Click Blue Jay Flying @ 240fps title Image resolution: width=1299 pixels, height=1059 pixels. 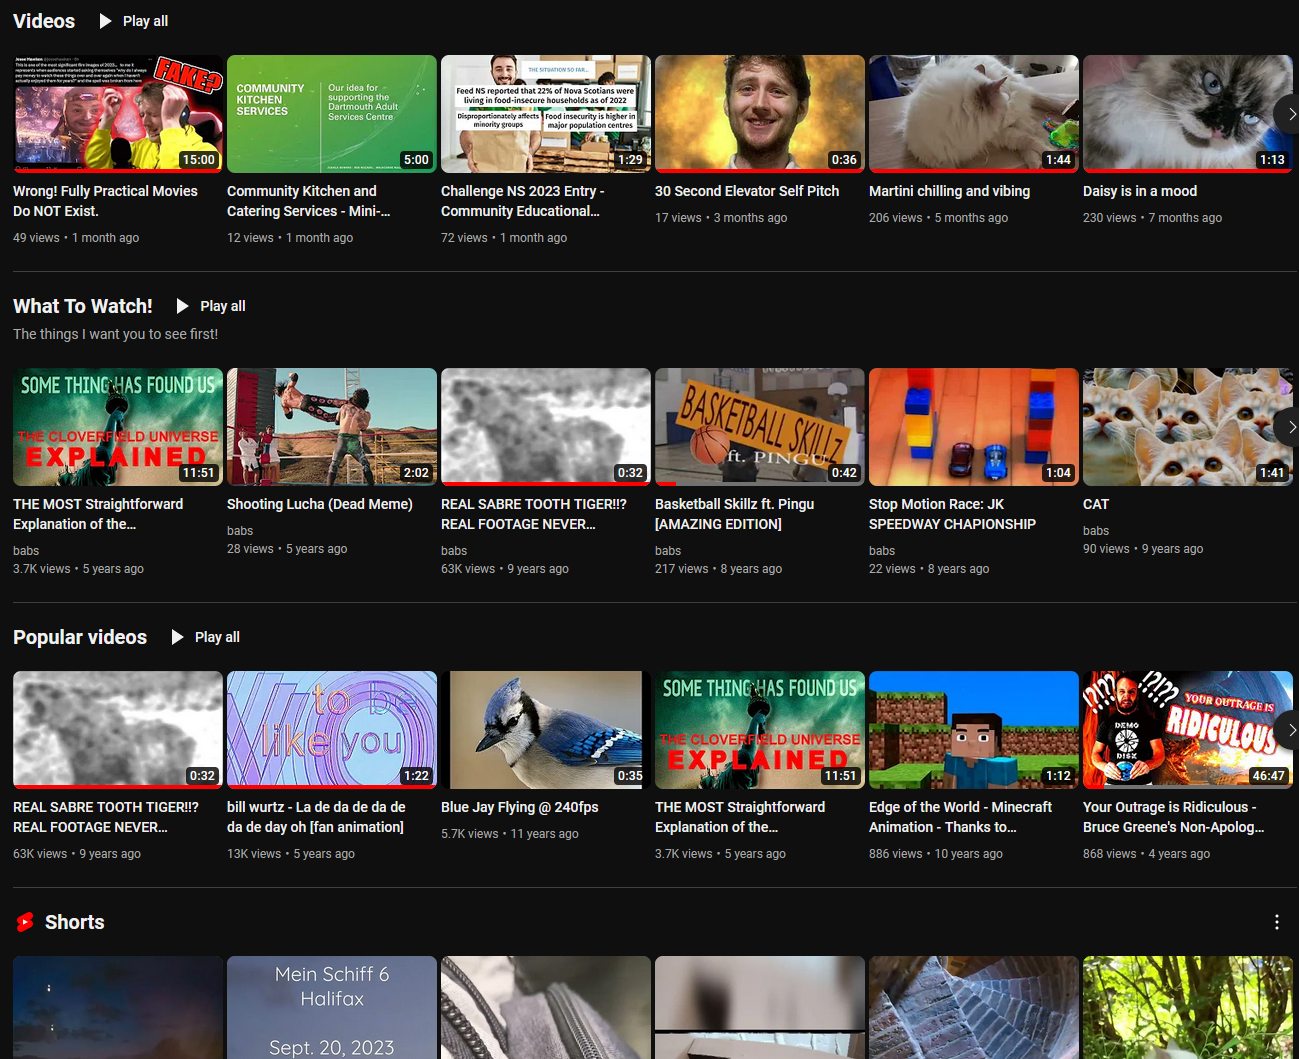coord(520,807)
